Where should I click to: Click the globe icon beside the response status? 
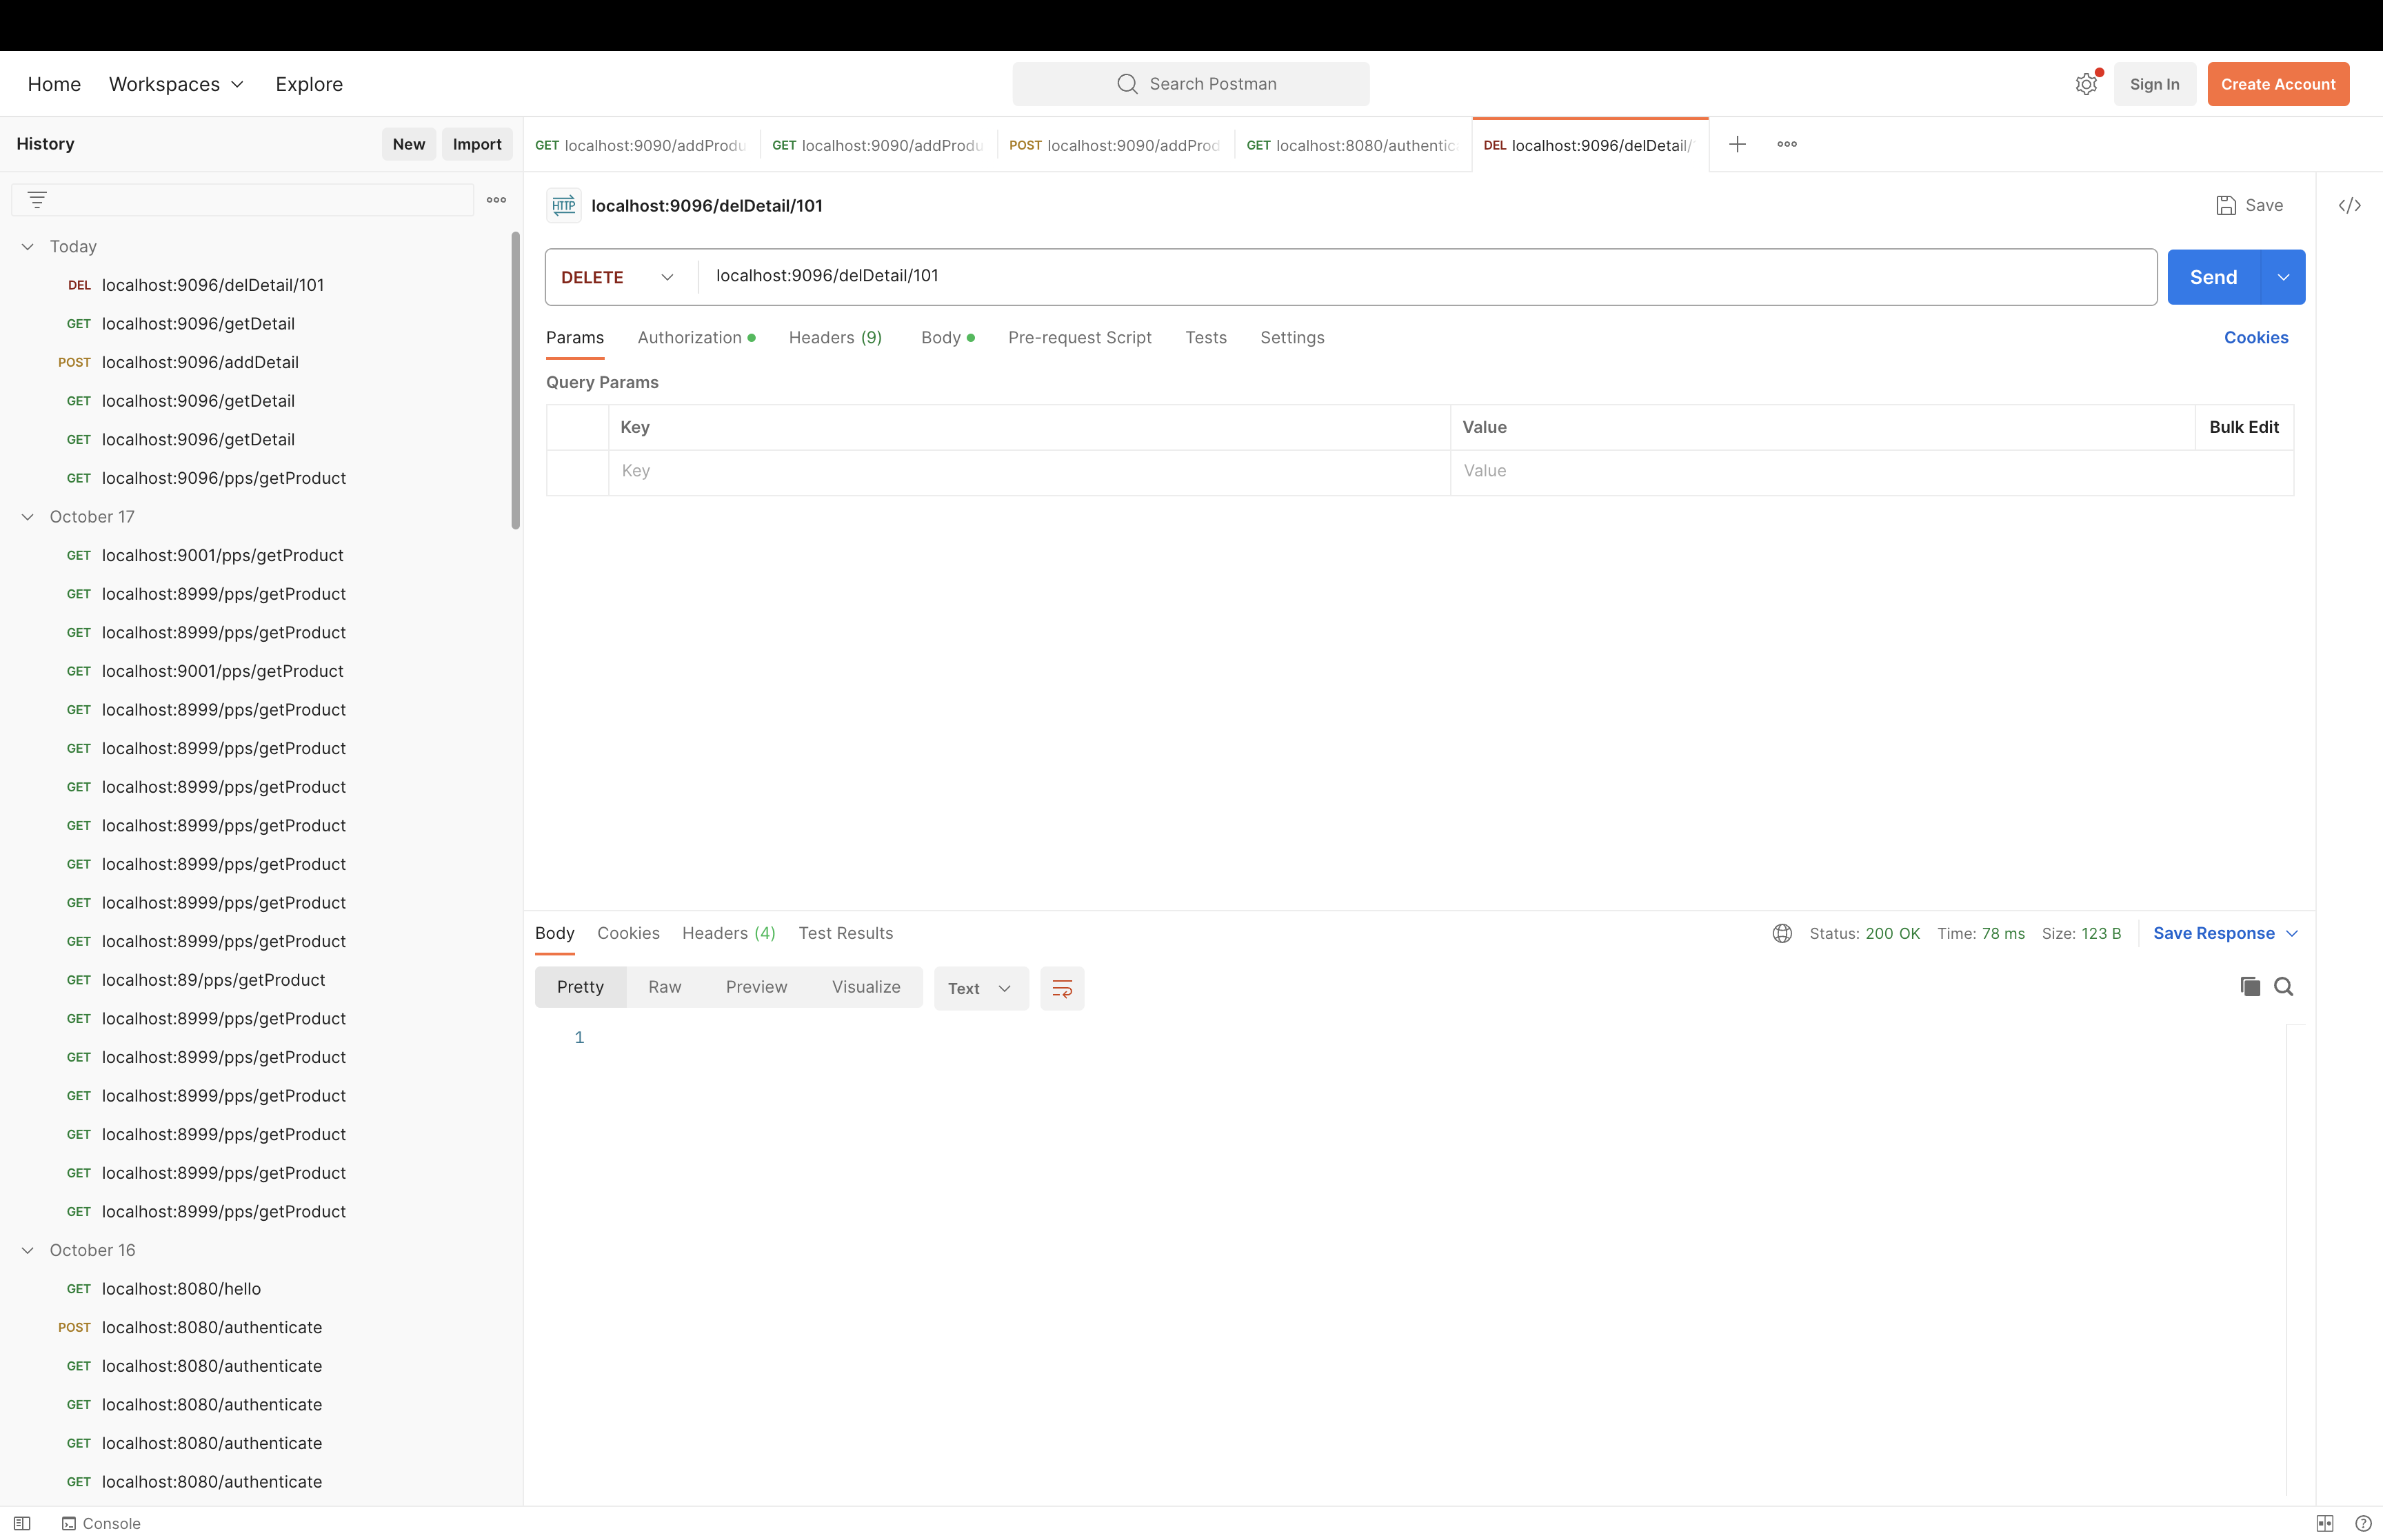tap(1782, 933)
